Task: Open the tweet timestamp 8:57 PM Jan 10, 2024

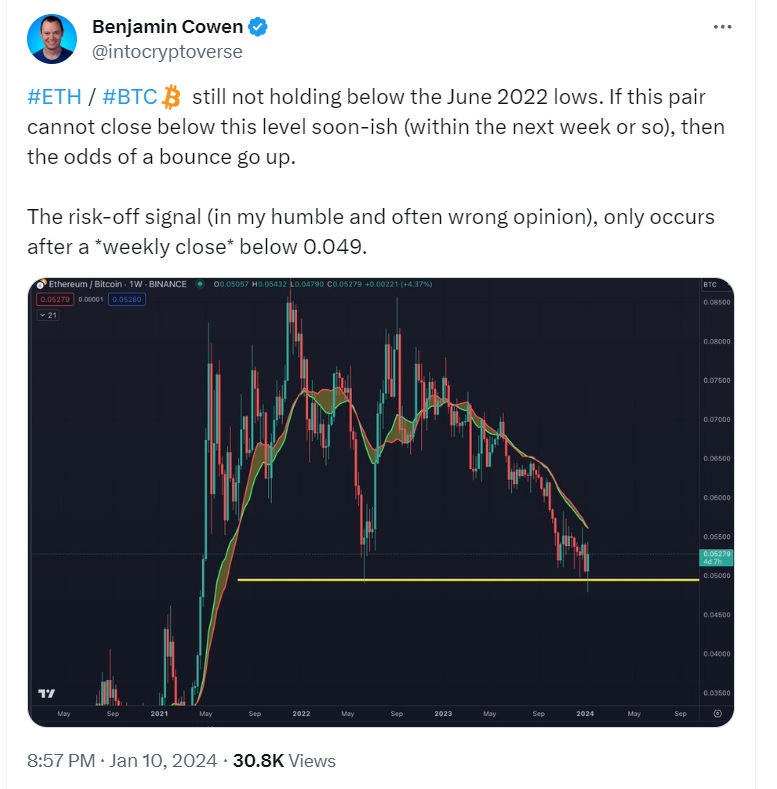Action: pyautogui.click(x=122, y=760)
